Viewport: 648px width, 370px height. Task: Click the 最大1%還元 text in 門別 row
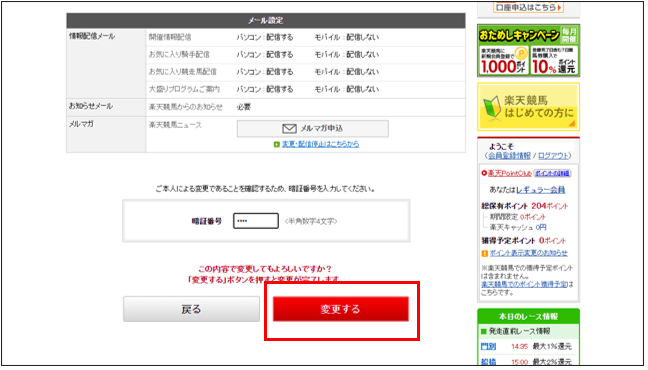coord(552,346)
